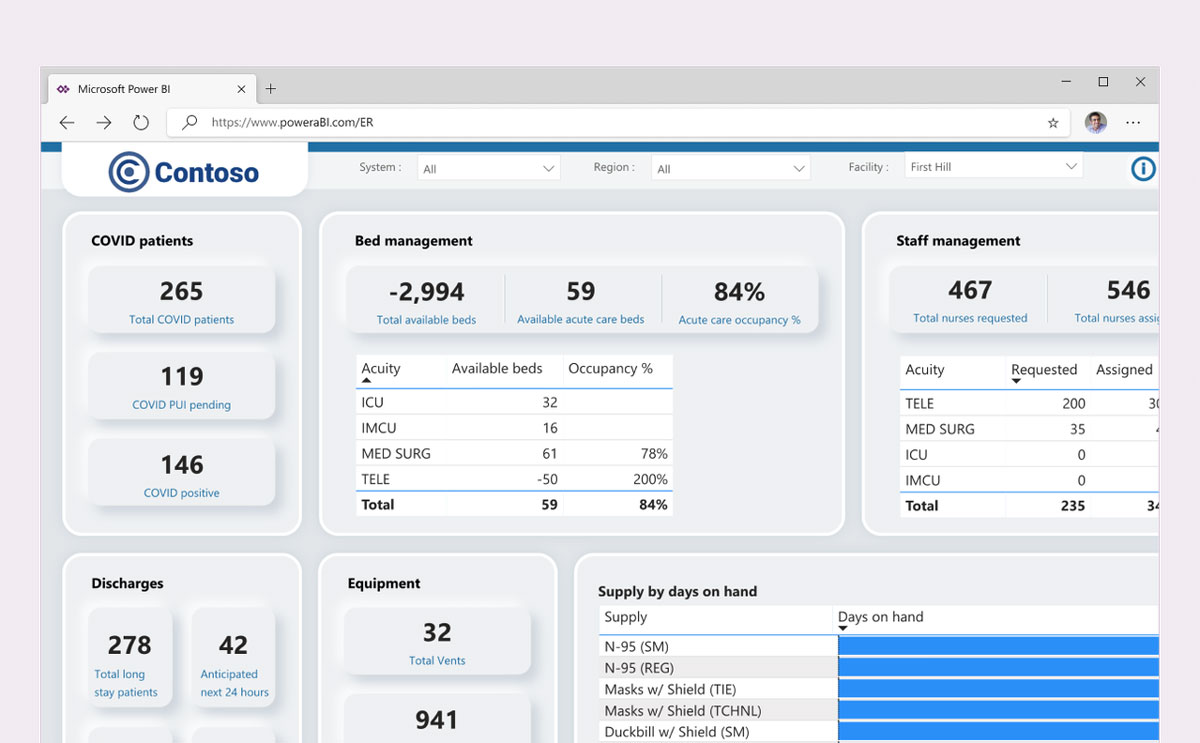Screen dimensions: 1200x743
Task: Select Duckbill w/ Shield (SM) row
Action: 878,732
